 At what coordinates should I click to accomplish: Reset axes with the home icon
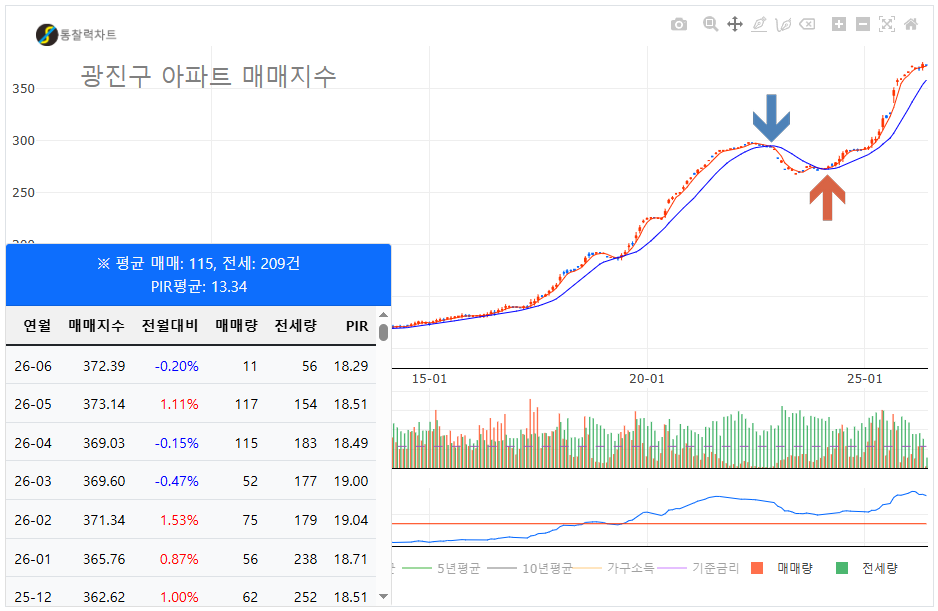click(910, 24)
